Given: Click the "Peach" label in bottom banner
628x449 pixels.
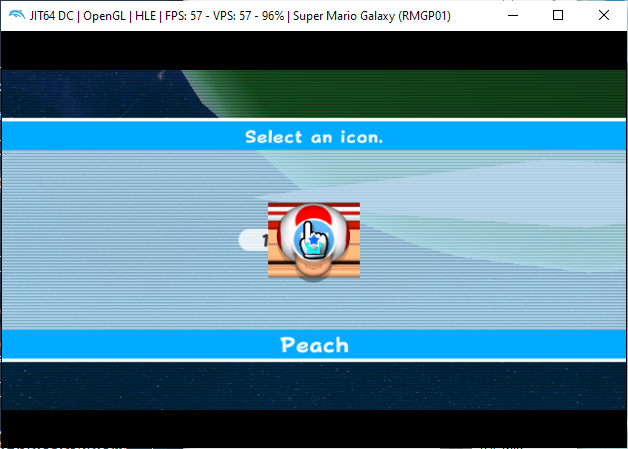Looking at the screenshot, I should (x=314, y=345).
